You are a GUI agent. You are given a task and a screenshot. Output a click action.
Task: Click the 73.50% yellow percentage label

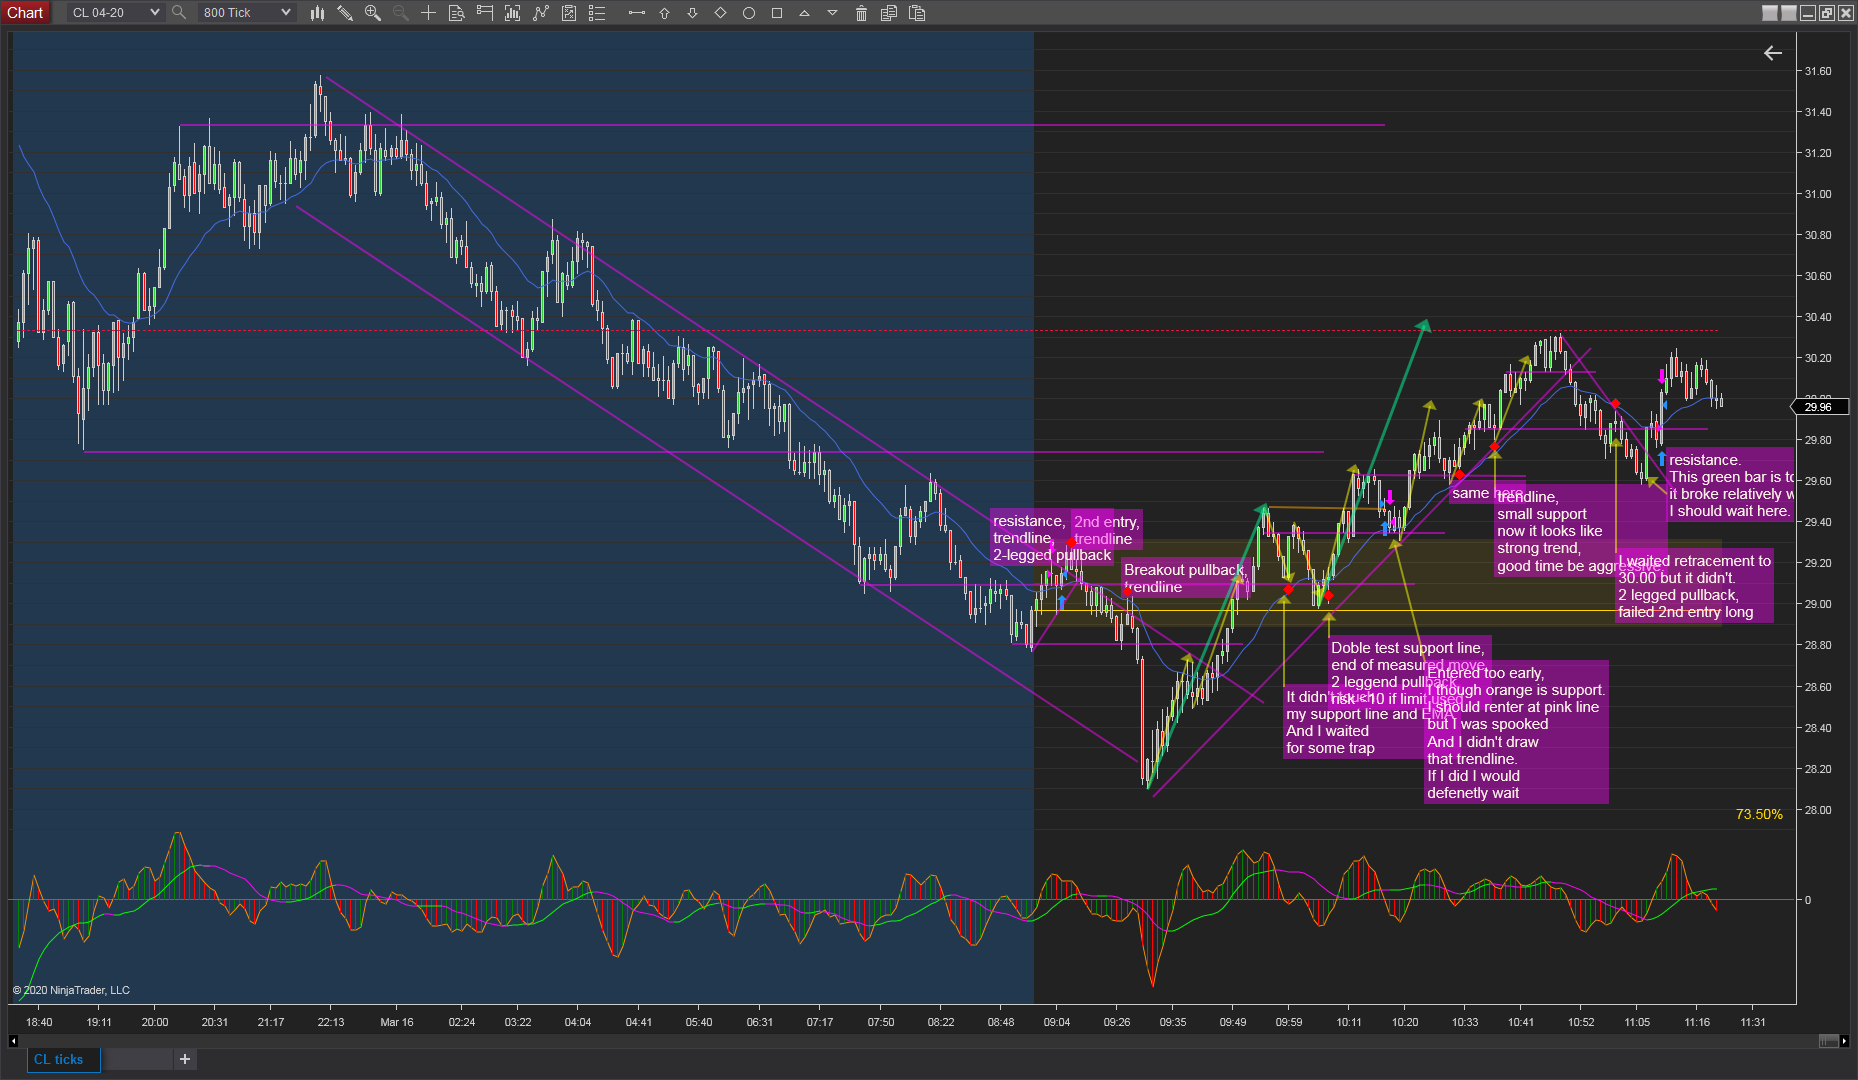pyautogui.click(x=1759, y=814)
